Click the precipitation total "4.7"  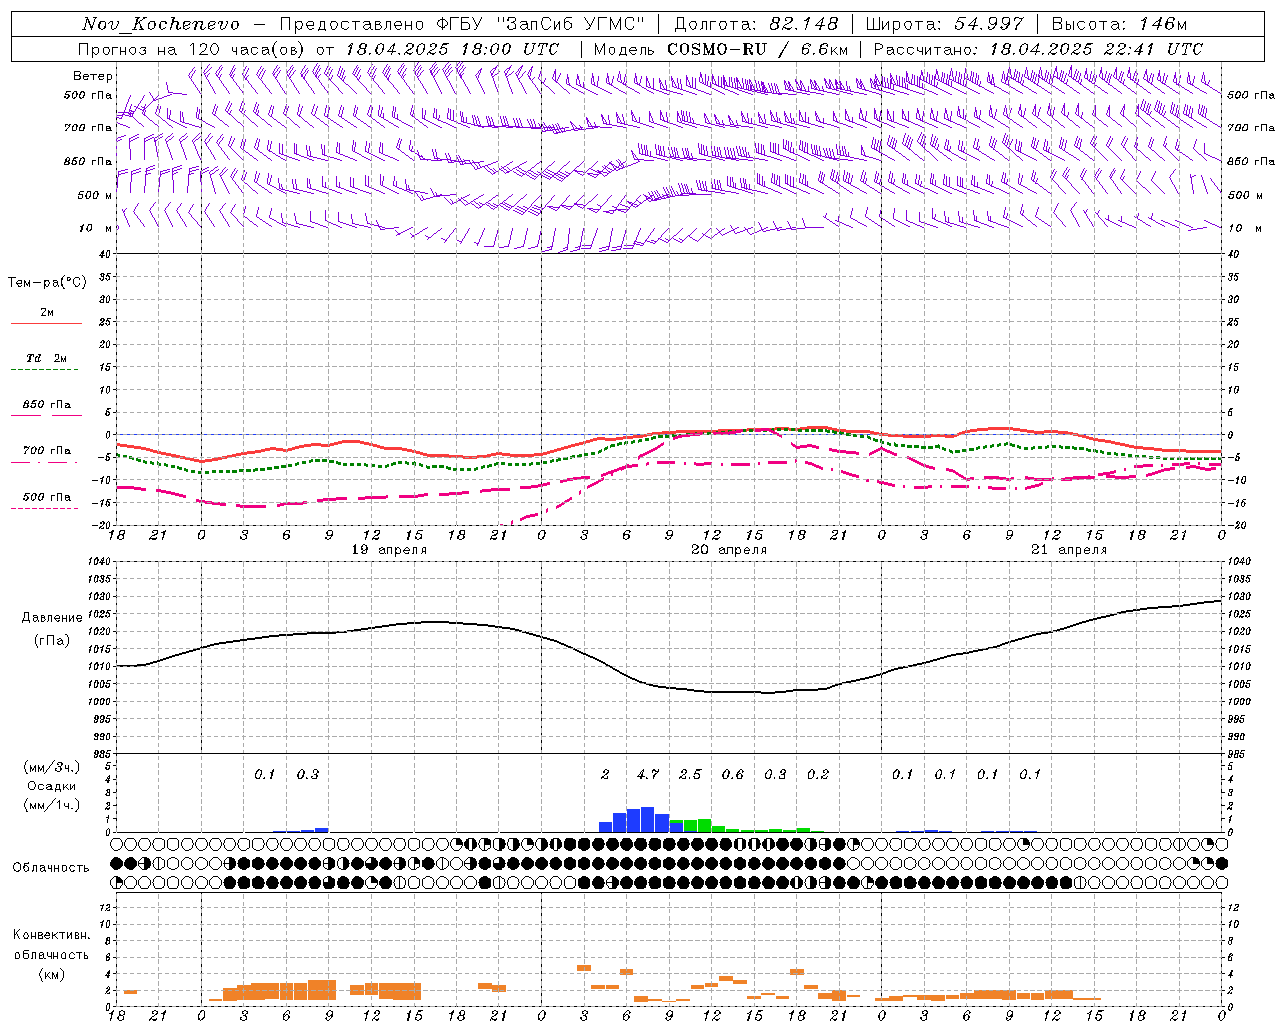[648, 774]
